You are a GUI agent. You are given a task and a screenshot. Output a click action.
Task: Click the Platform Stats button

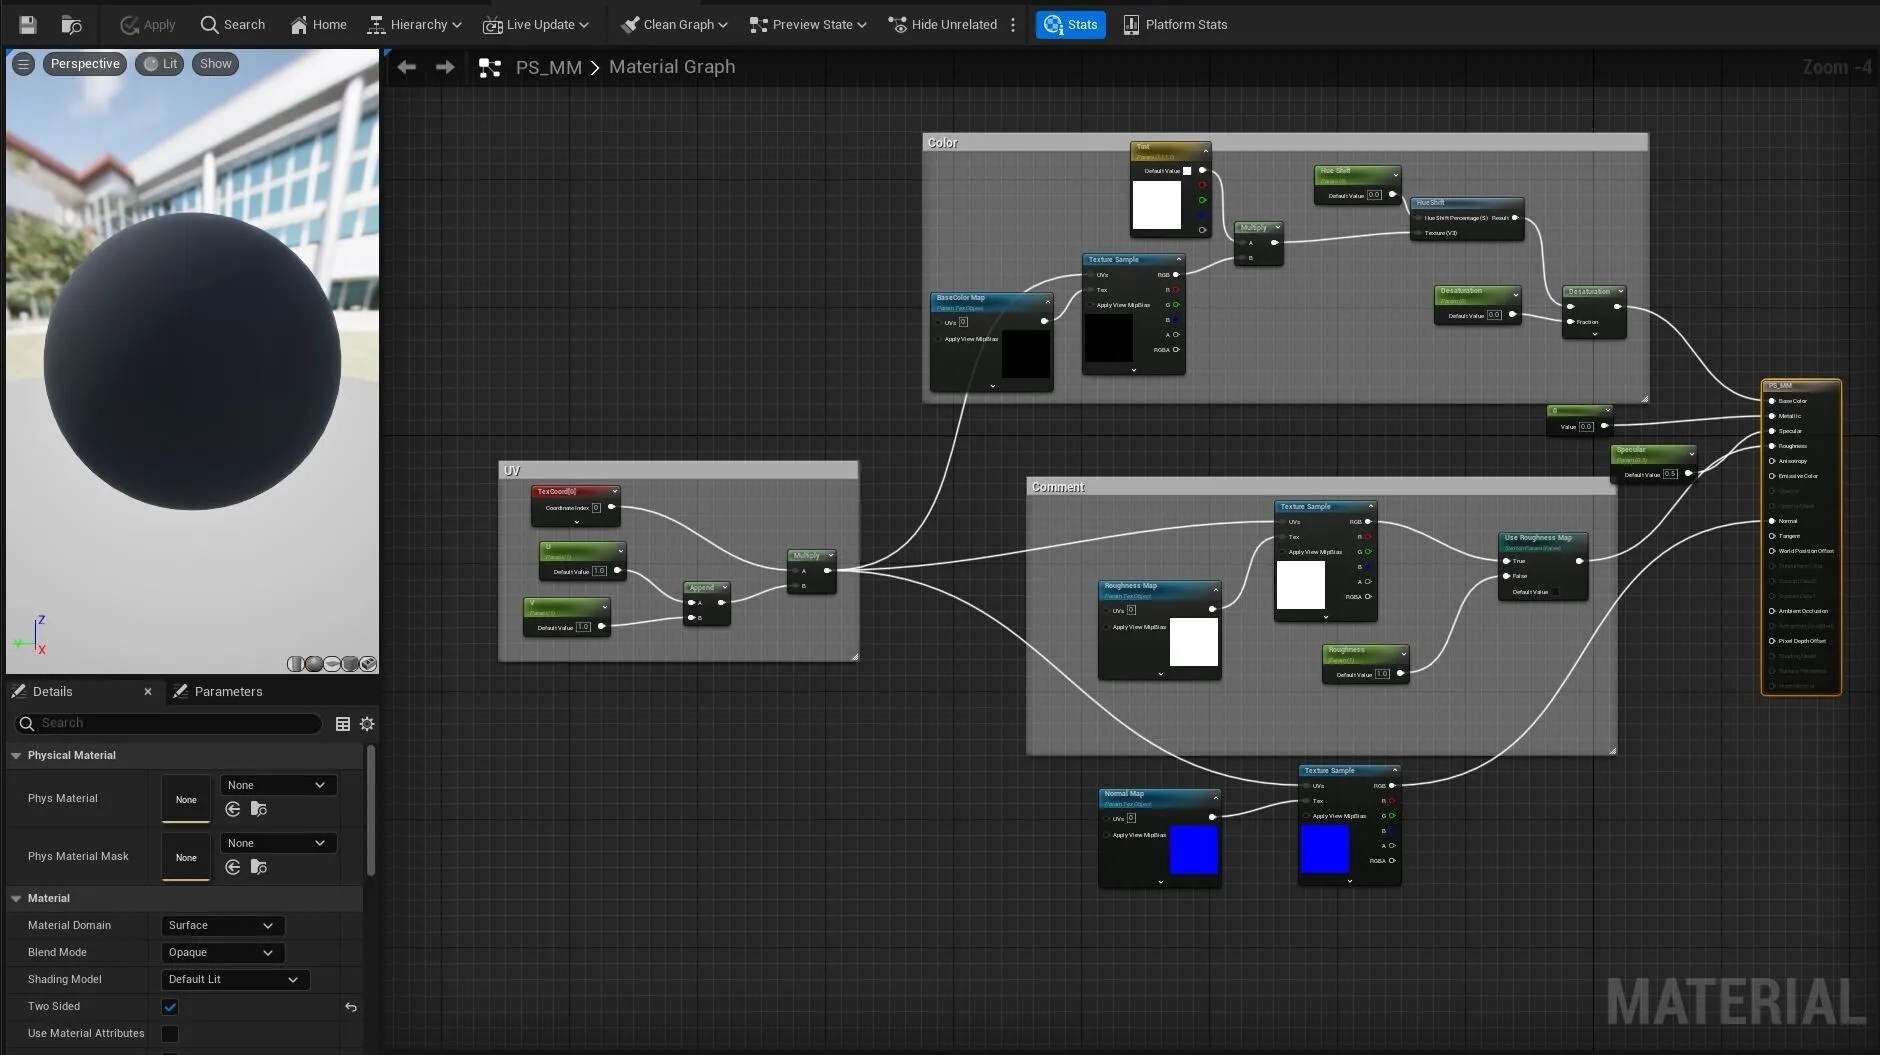tap(1175, 24)
